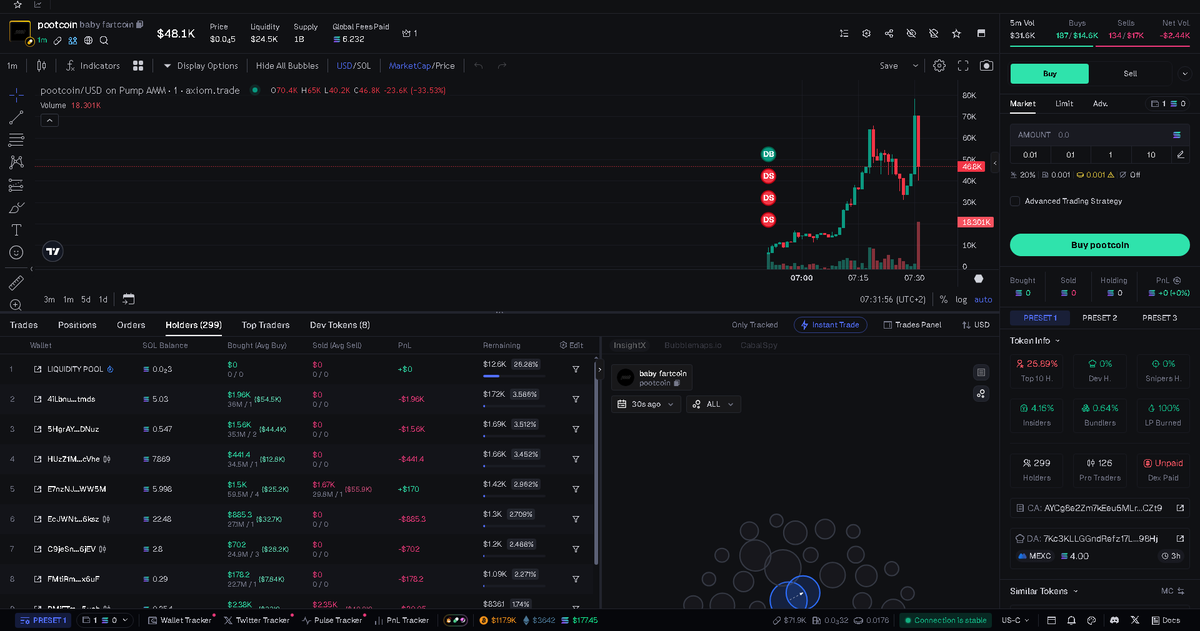Open the 30s ago time dropdown
This screenshot has height=631, width=1200.
[x=648, y=404]
